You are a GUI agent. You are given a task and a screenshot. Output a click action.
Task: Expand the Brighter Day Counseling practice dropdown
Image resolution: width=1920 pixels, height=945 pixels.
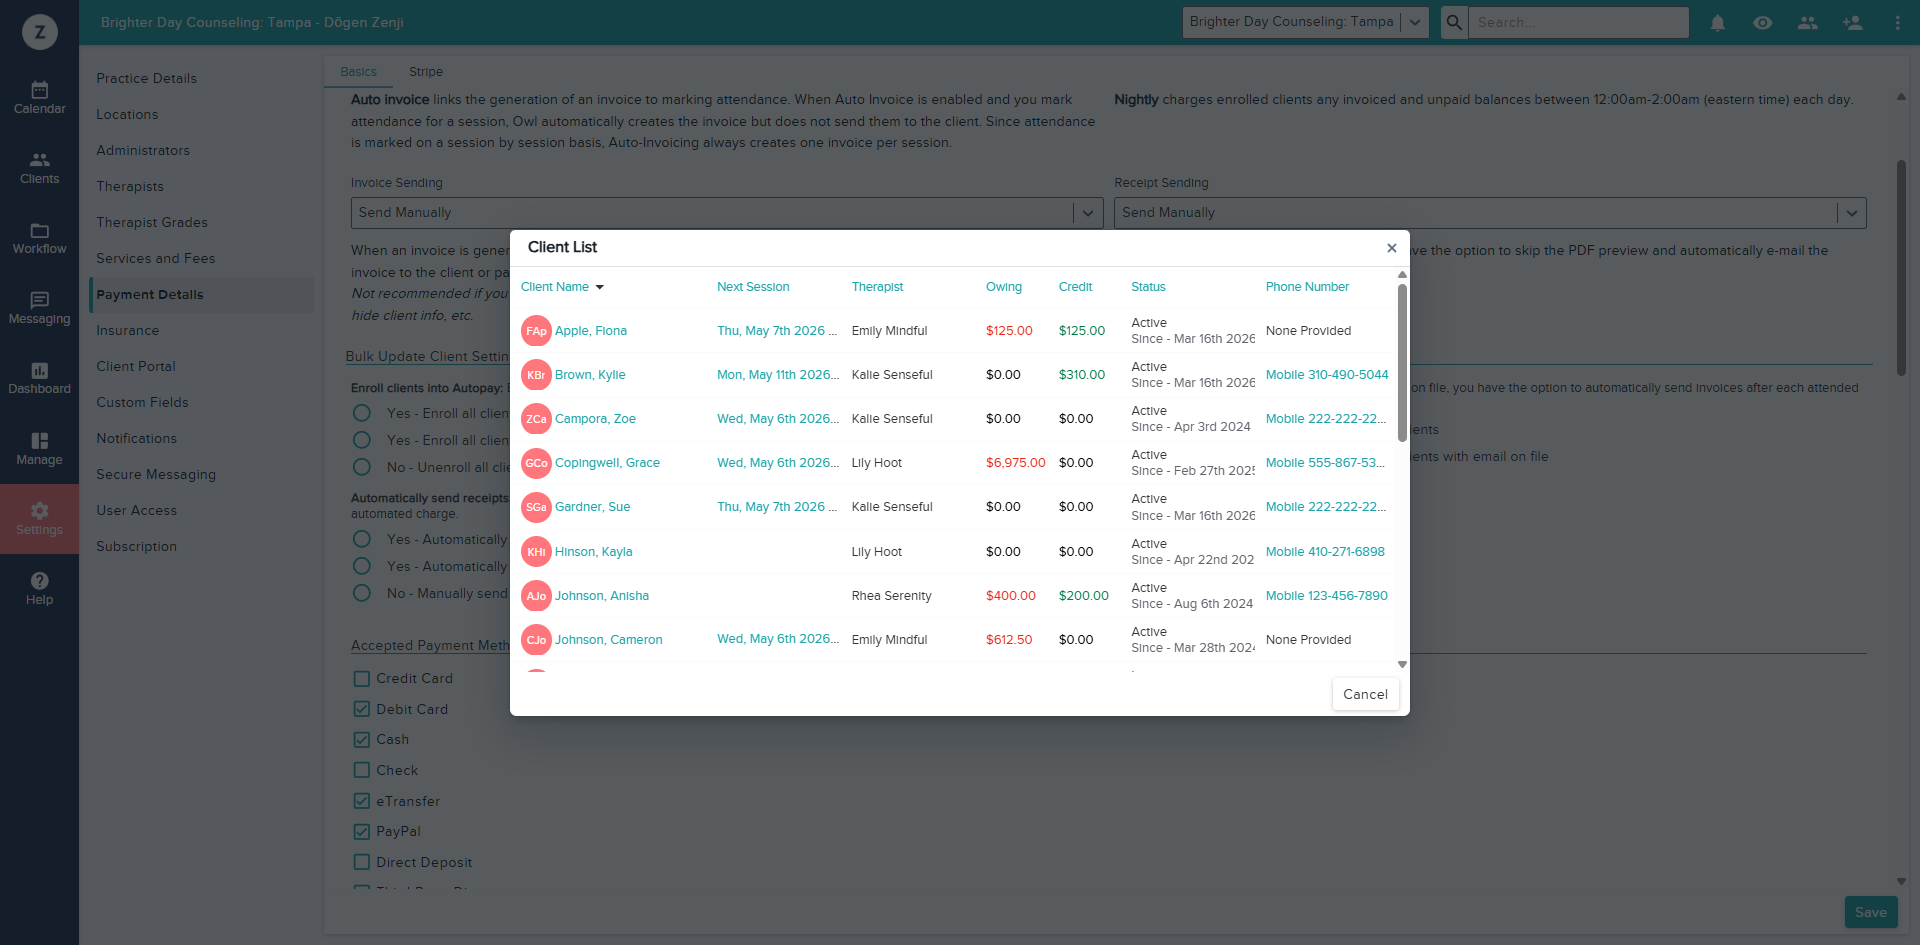[1304, 22]
